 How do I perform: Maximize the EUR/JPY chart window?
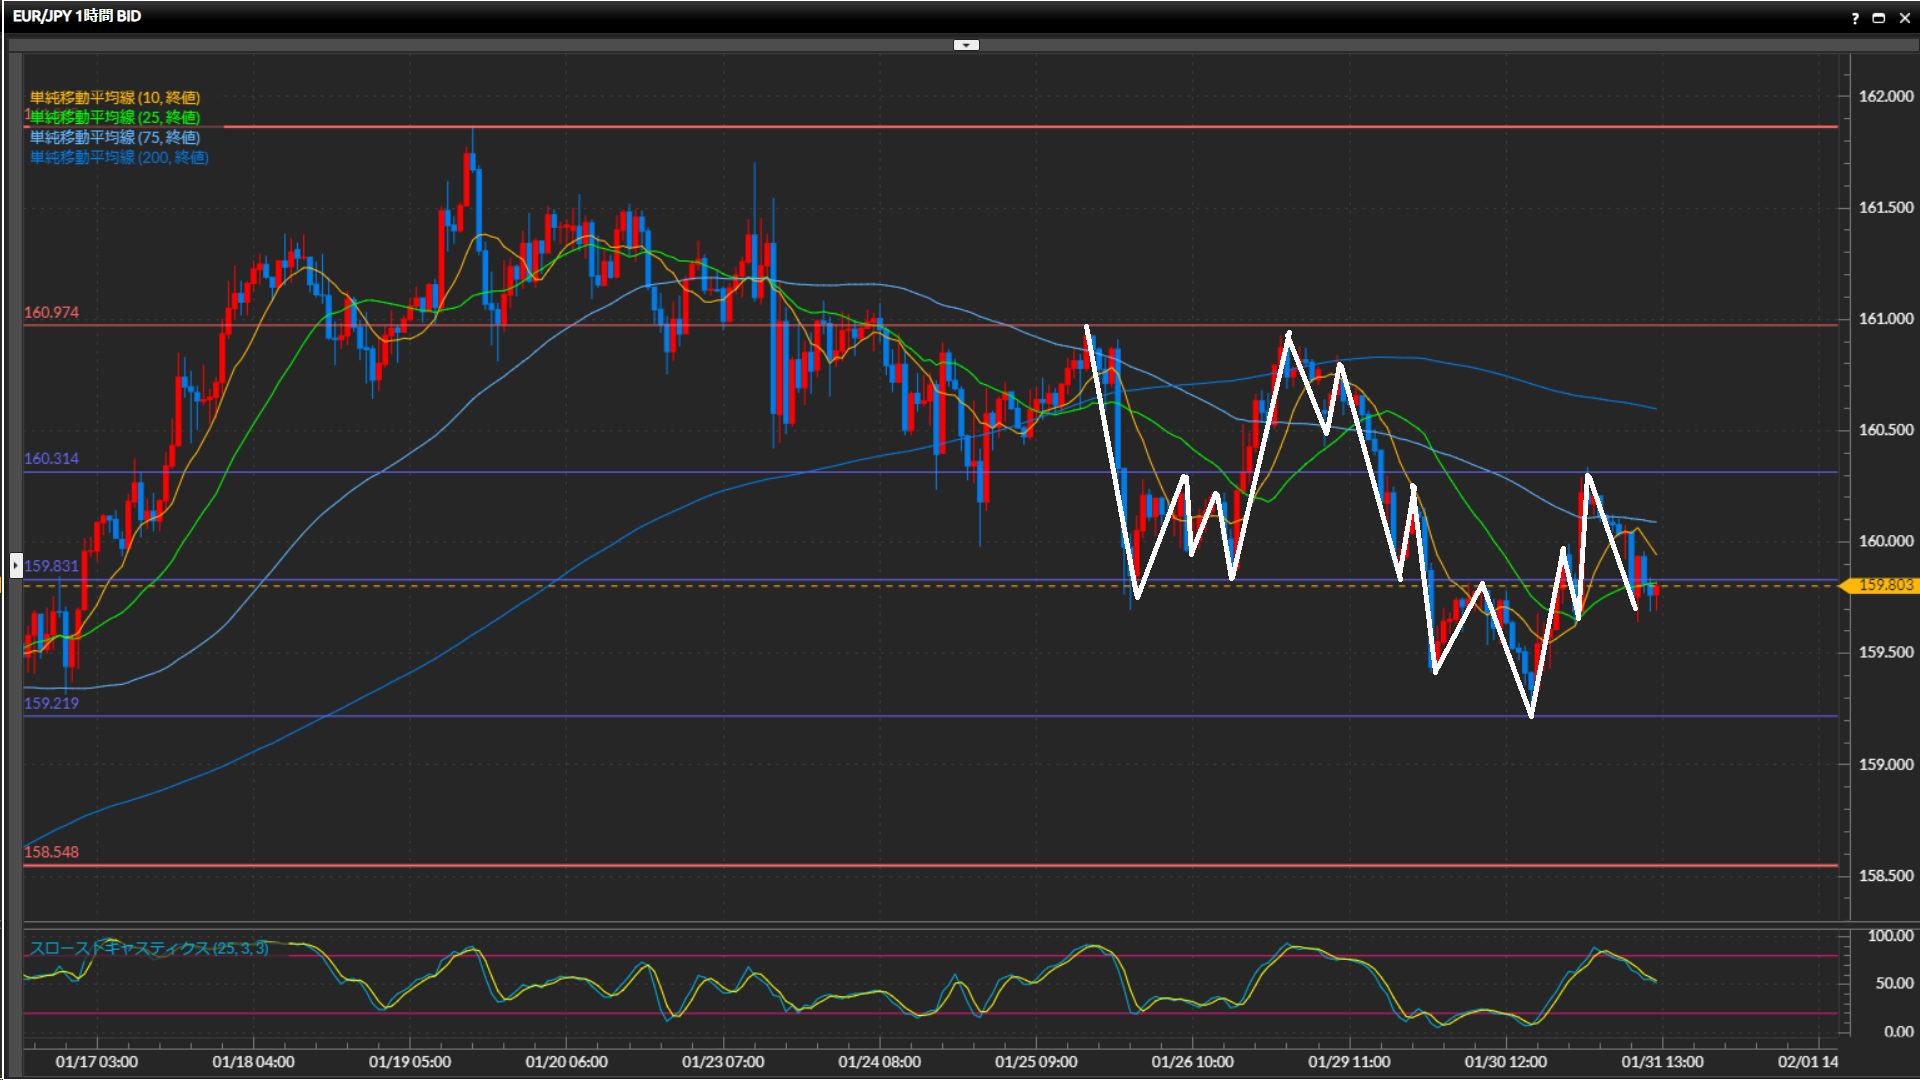1879,18
